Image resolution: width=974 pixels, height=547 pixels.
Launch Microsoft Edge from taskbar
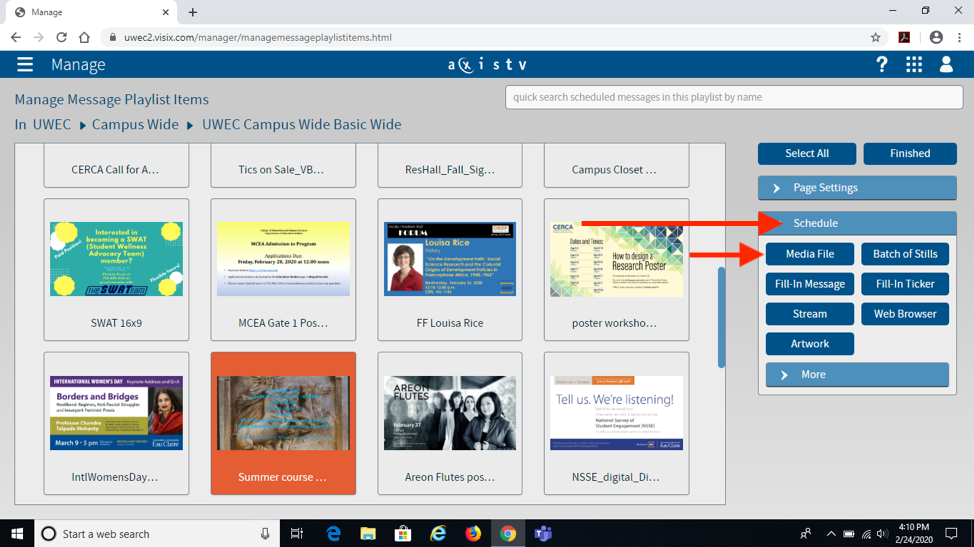click(333, 533)
